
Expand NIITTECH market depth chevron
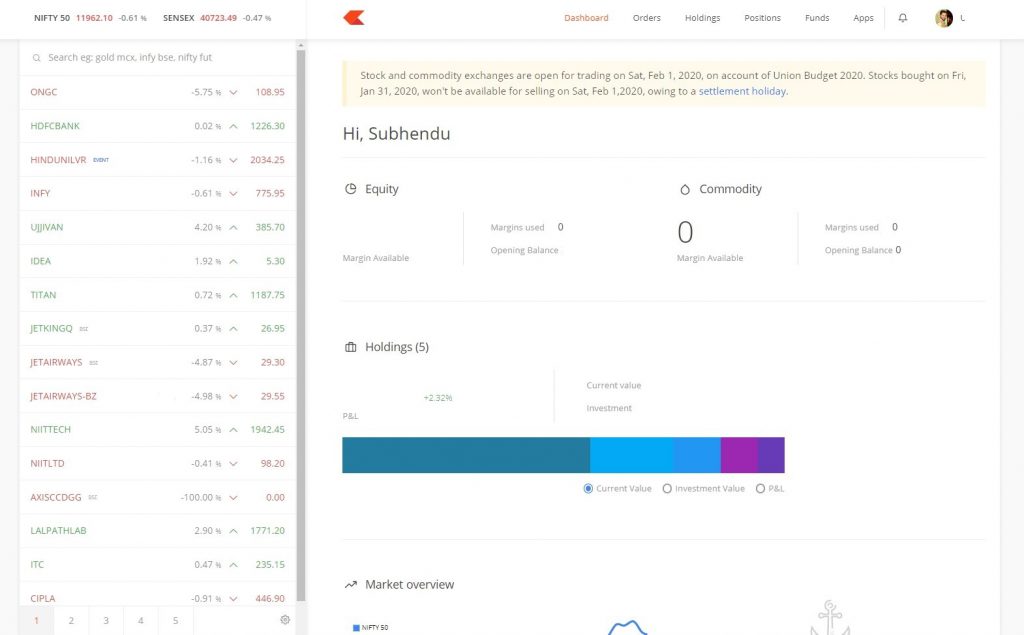233,430
